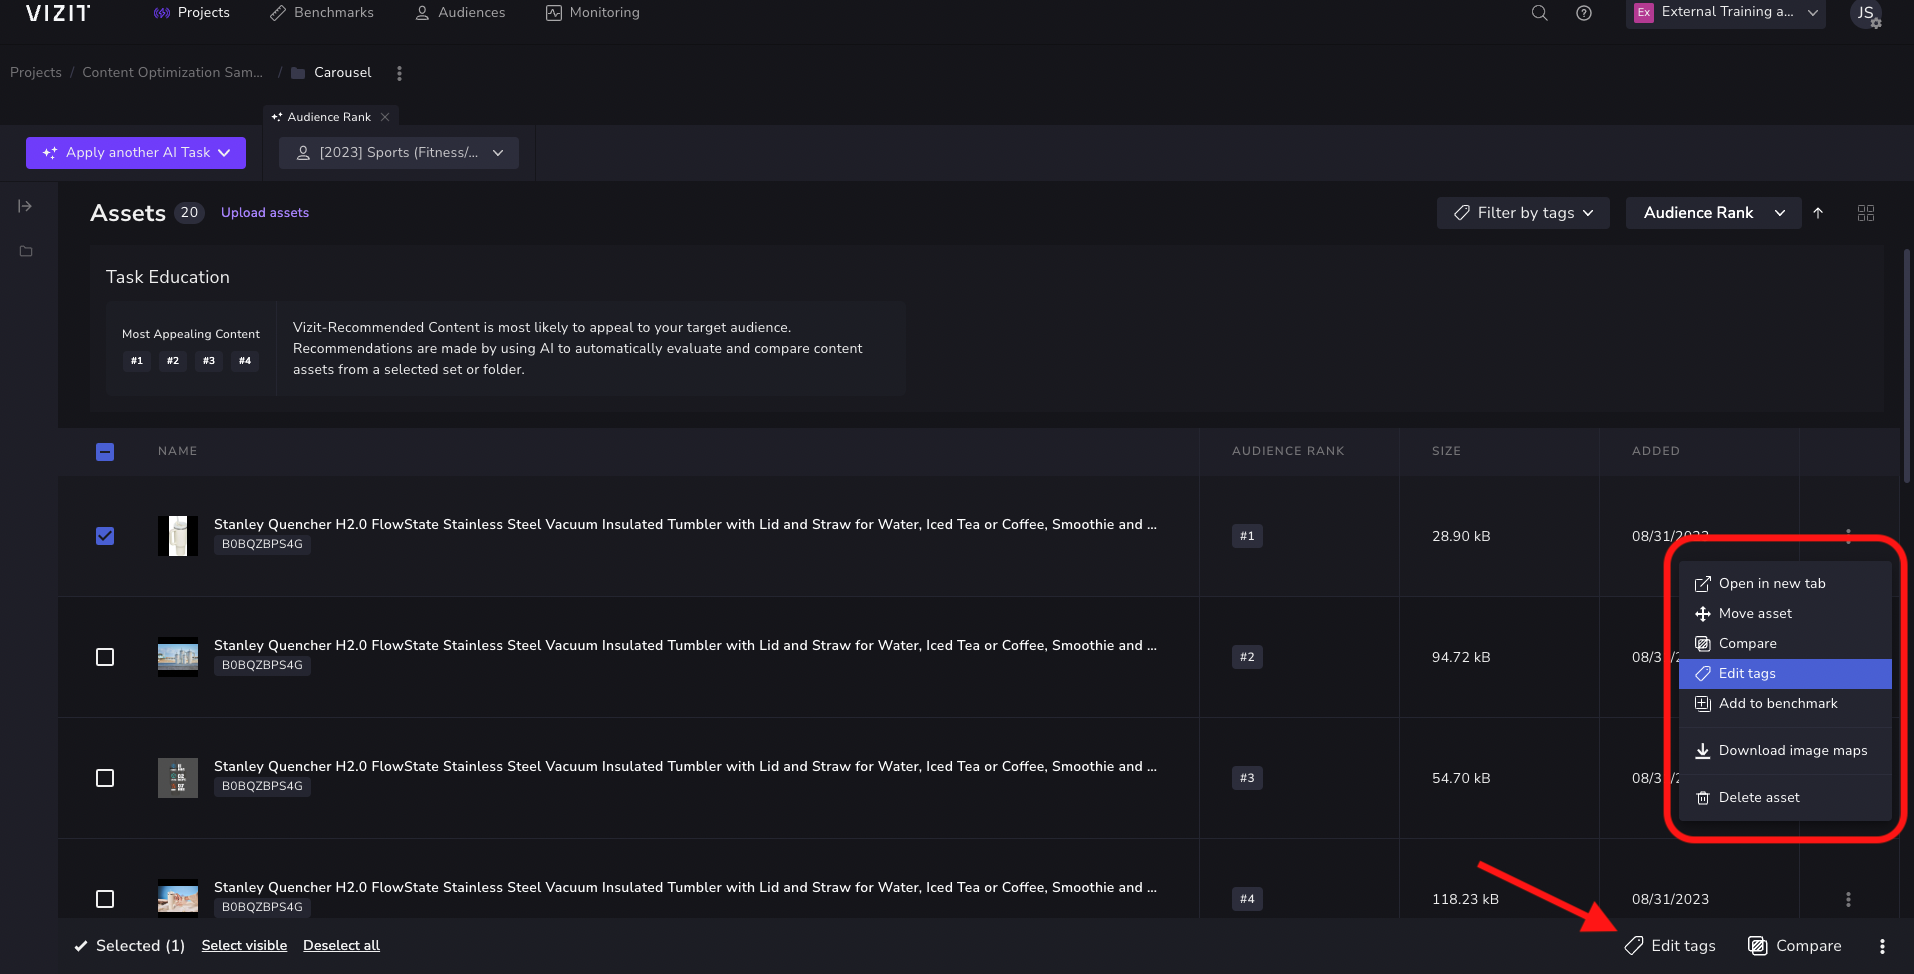
Task: Reverse sort order with the up arrow
Action: 1818,213
